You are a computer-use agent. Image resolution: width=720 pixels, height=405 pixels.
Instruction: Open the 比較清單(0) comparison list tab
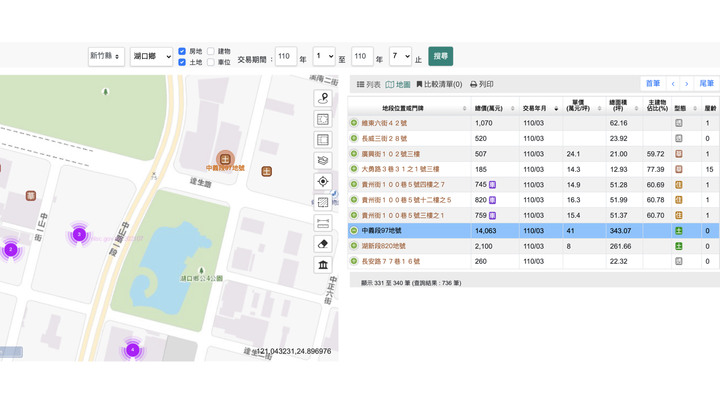(x=439, y=85)
